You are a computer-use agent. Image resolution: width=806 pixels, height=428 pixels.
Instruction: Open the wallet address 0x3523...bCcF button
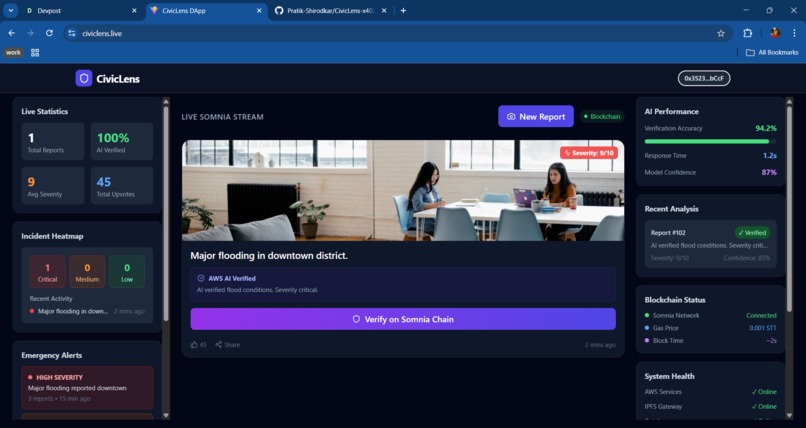pyautogui.click(x=704, y=78)
